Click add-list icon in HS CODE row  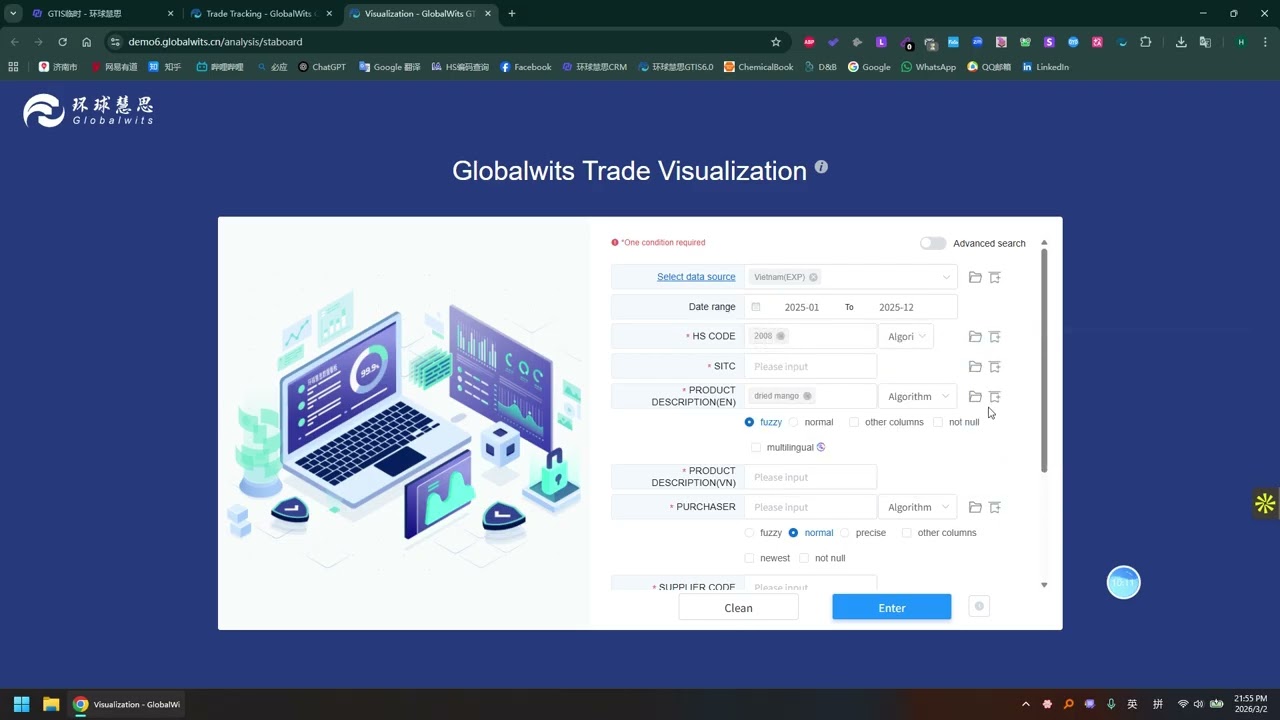pos(995,337)
